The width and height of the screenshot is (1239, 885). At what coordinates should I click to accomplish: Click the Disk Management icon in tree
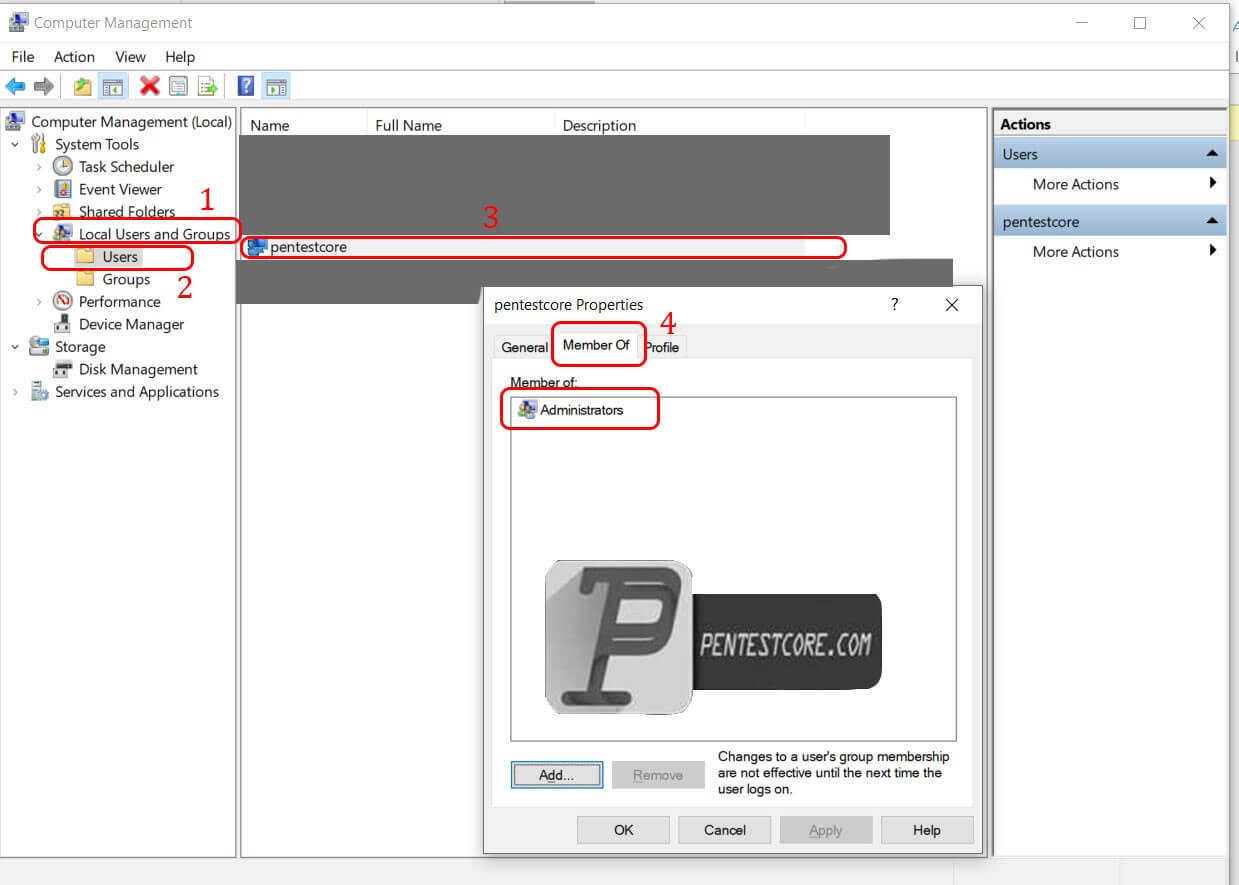click(x=63, y=369)
